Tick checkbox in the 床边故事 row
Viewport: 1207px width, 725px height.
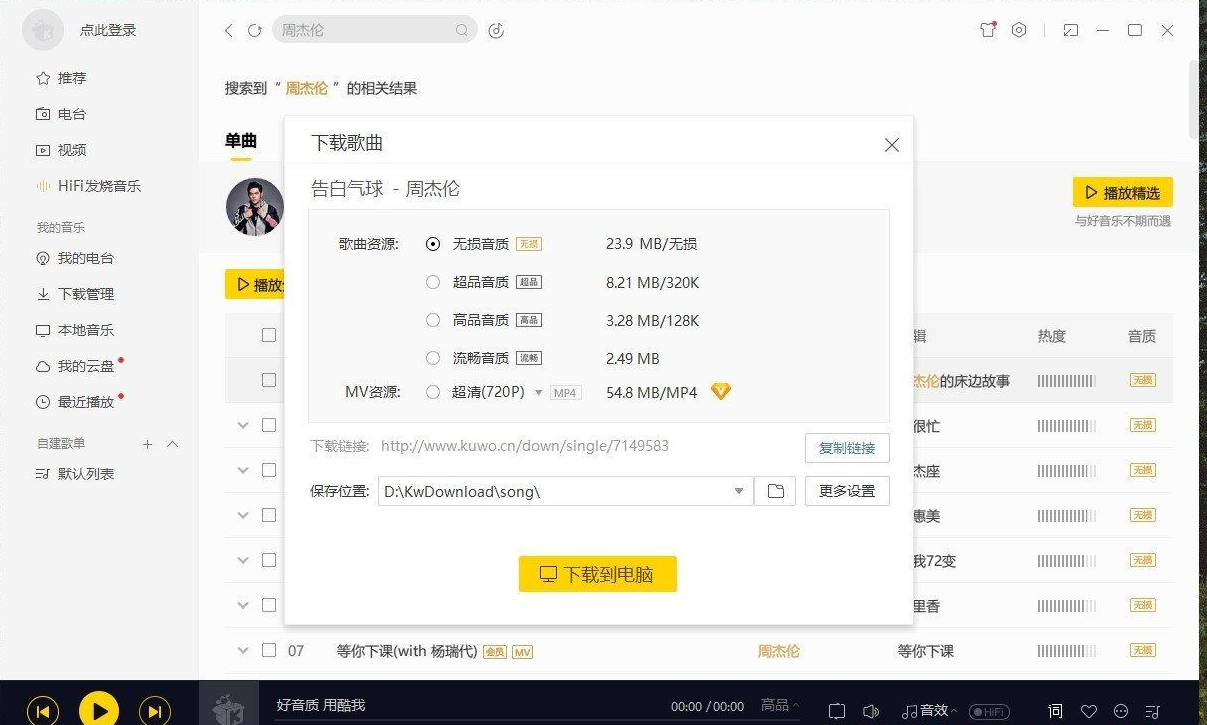(x=269, y=380)
